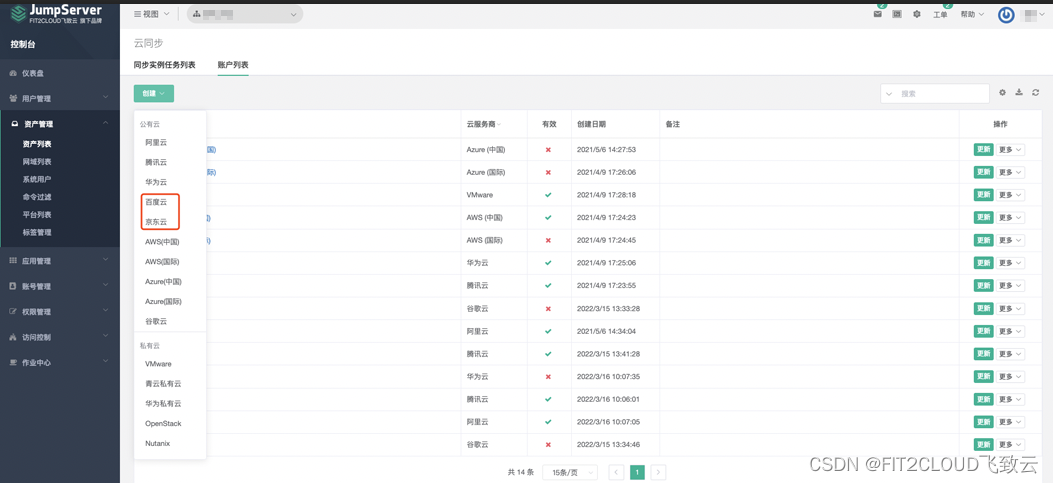Click the 2021/4/9 17:28:18 date cell
The image size is (1053, 483).
(606, 195)
